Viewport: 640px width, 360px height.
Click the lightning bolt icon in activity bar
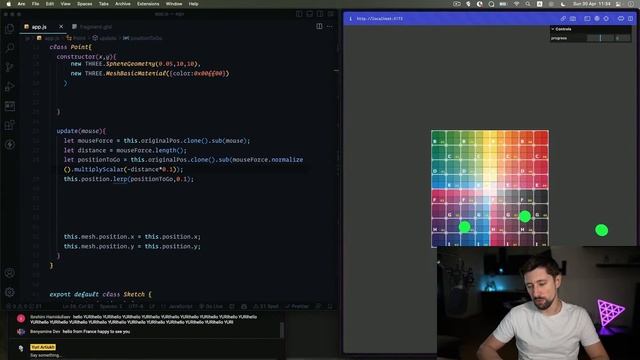10,144
